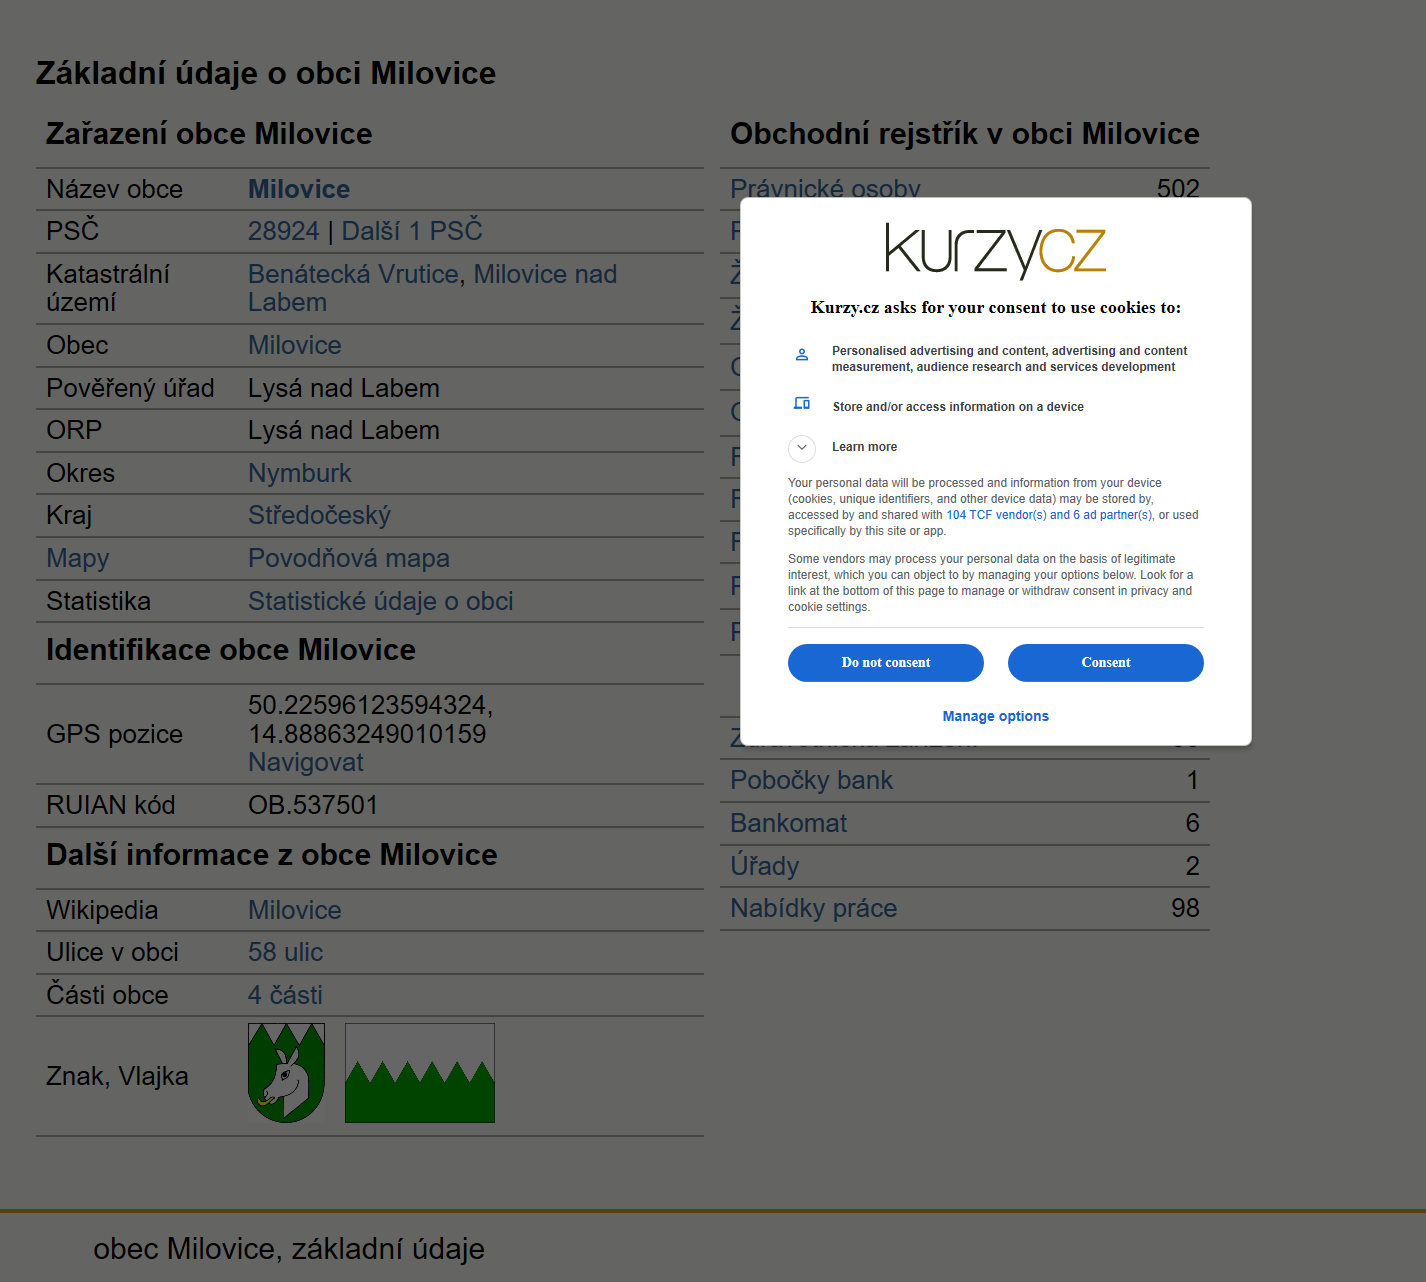
Task: Click the Obchodní rejstřík v obci Milovice heading
Action: tap(965, 134)
